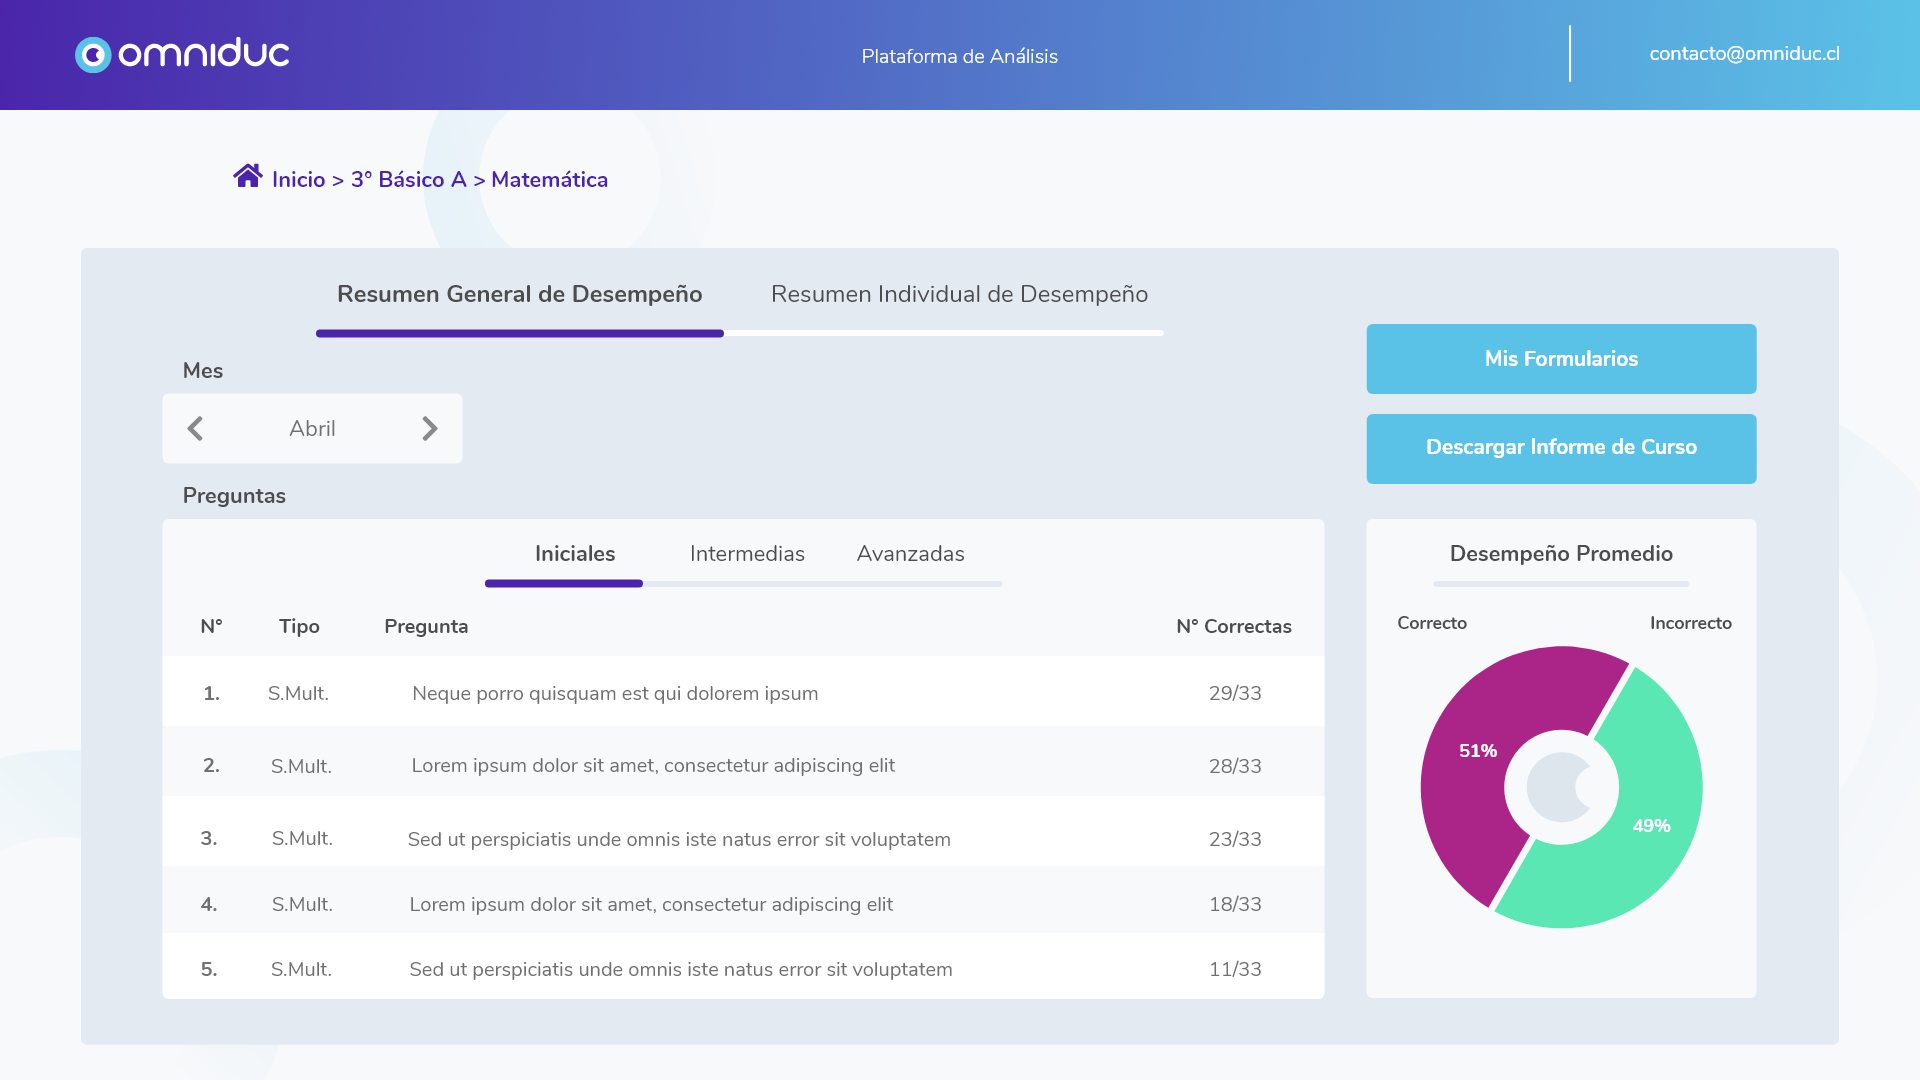Select question 4 Lorem ipsum text
This screenshot has height=1080, width=1920.
tap(651, 905)
